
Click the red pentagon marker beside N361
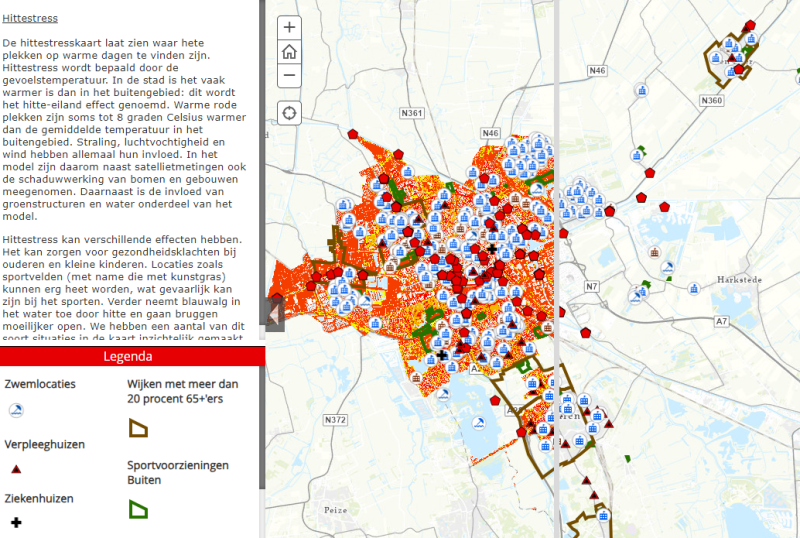tap(397, 155)
